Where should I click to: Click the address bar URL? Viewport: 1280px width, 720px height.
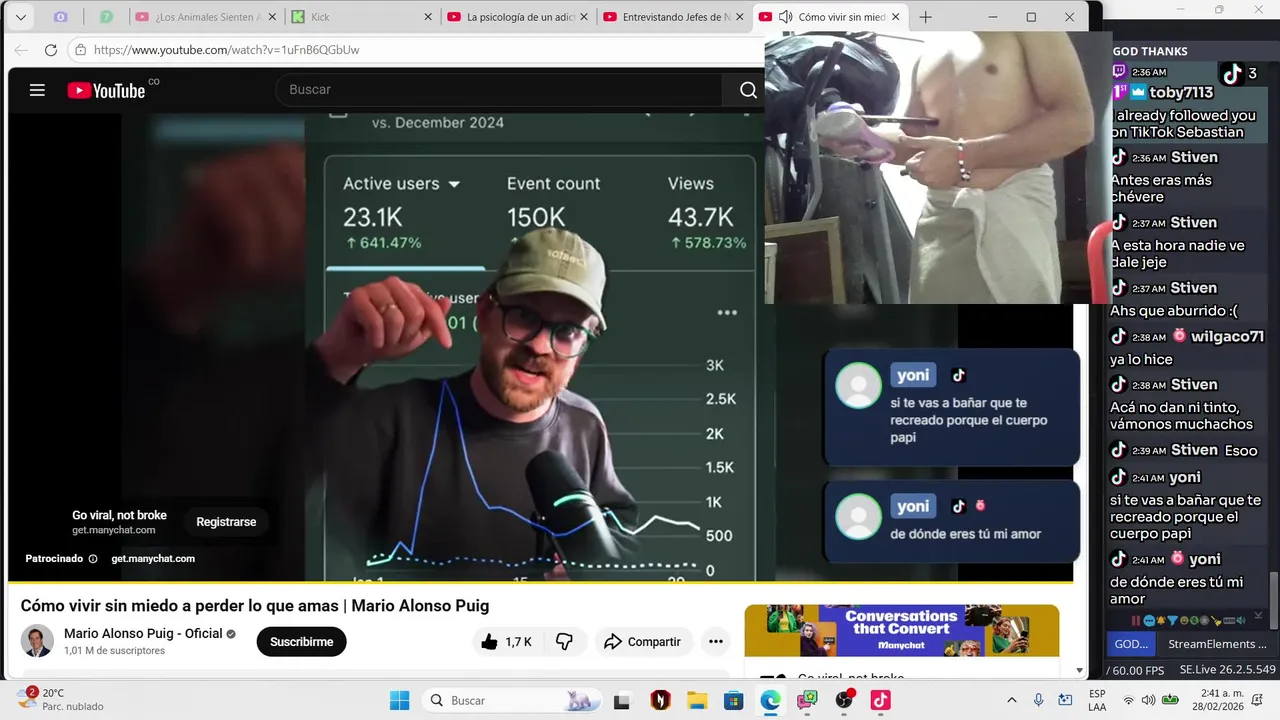pyautogui.click(x=227, y=49)
